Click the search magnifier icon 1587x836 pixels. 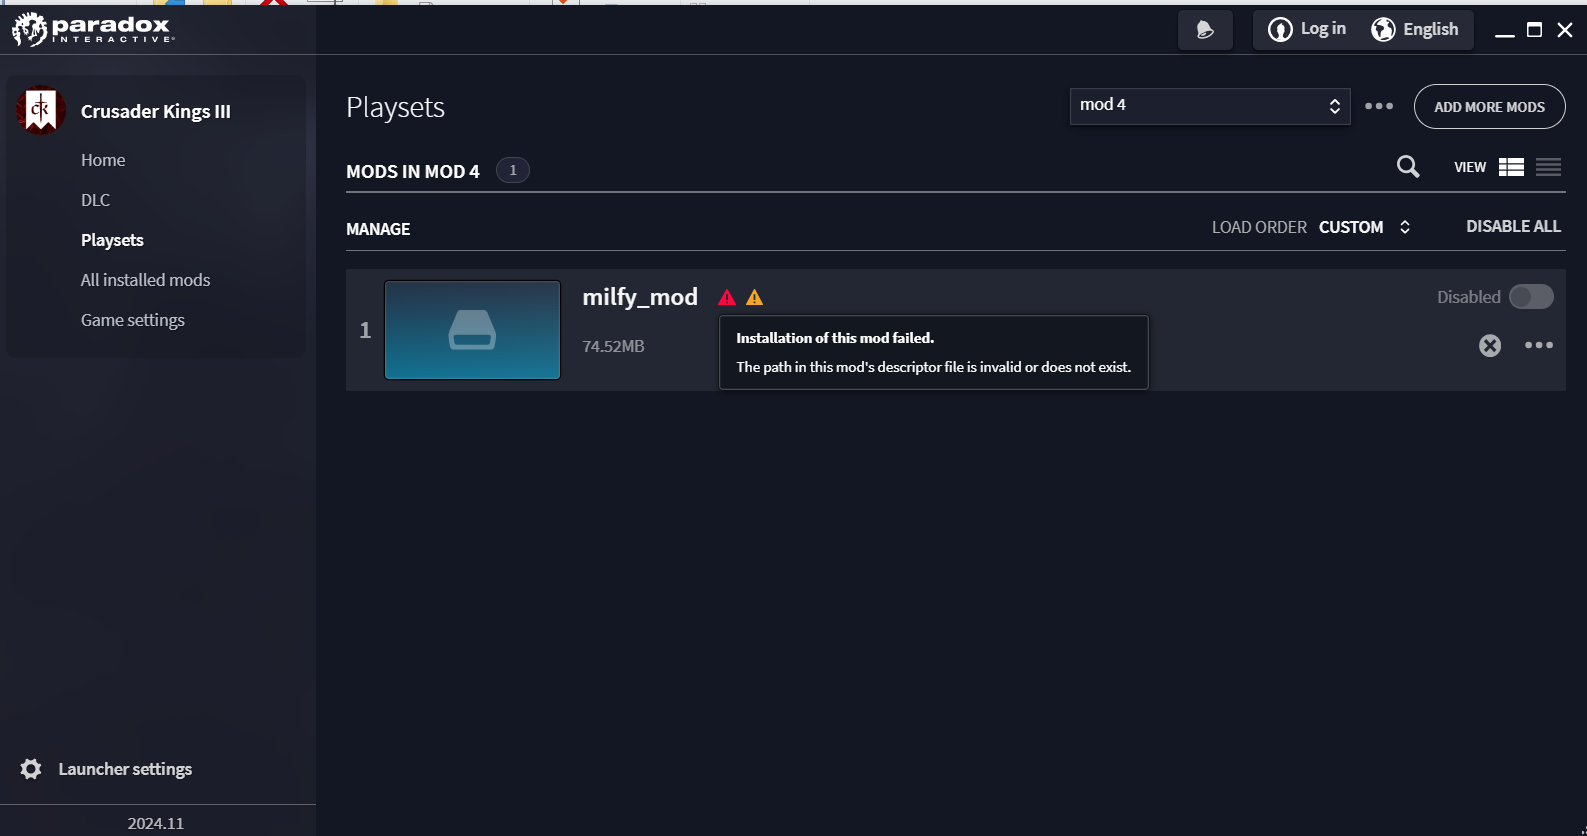click(x=1408, y=167)
